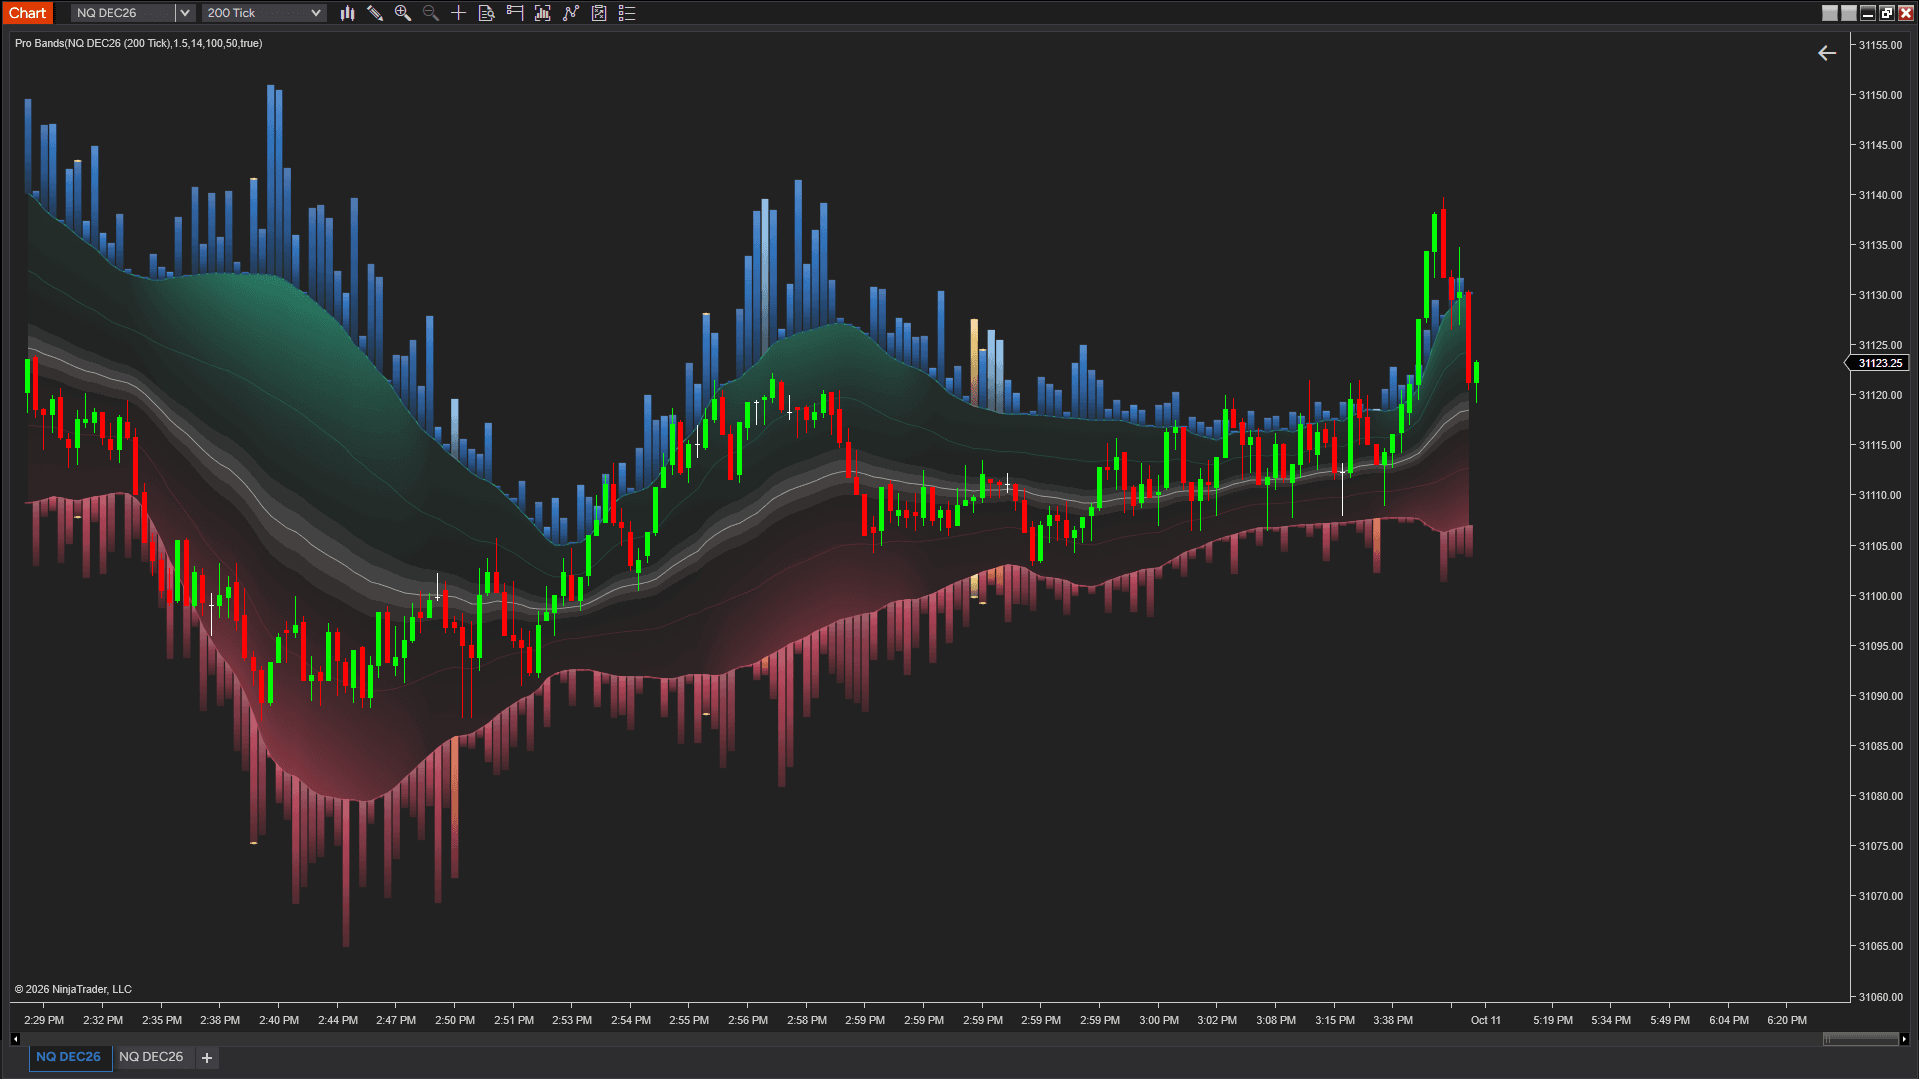Click the horizontal scrollbar left arrow
Image resolution: width=1919 pixels, height=1079 pixels.
[x=15, y=1039]
